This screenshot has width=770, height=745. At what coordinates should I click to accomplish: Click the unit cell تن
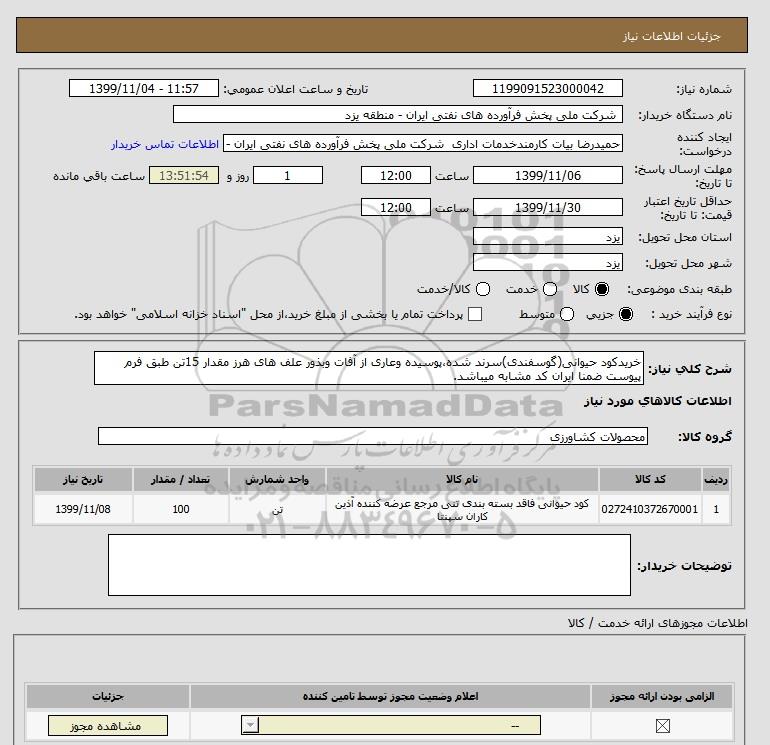point(277,509)
